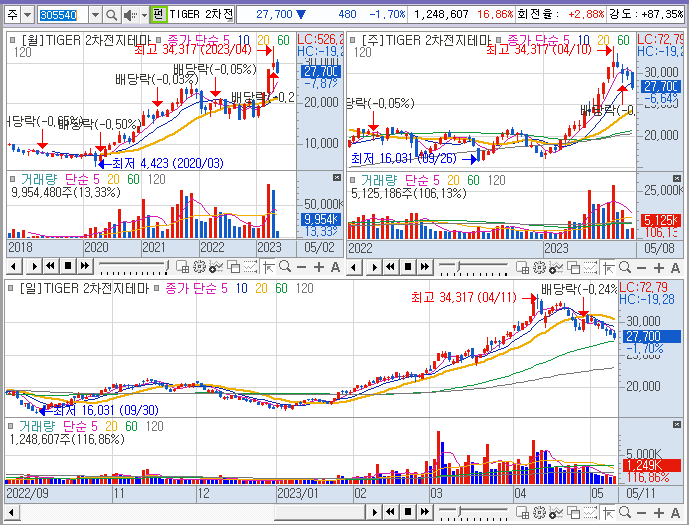
Task: Click weekly chart magnifier zoom icon
Action: [625, 267]
